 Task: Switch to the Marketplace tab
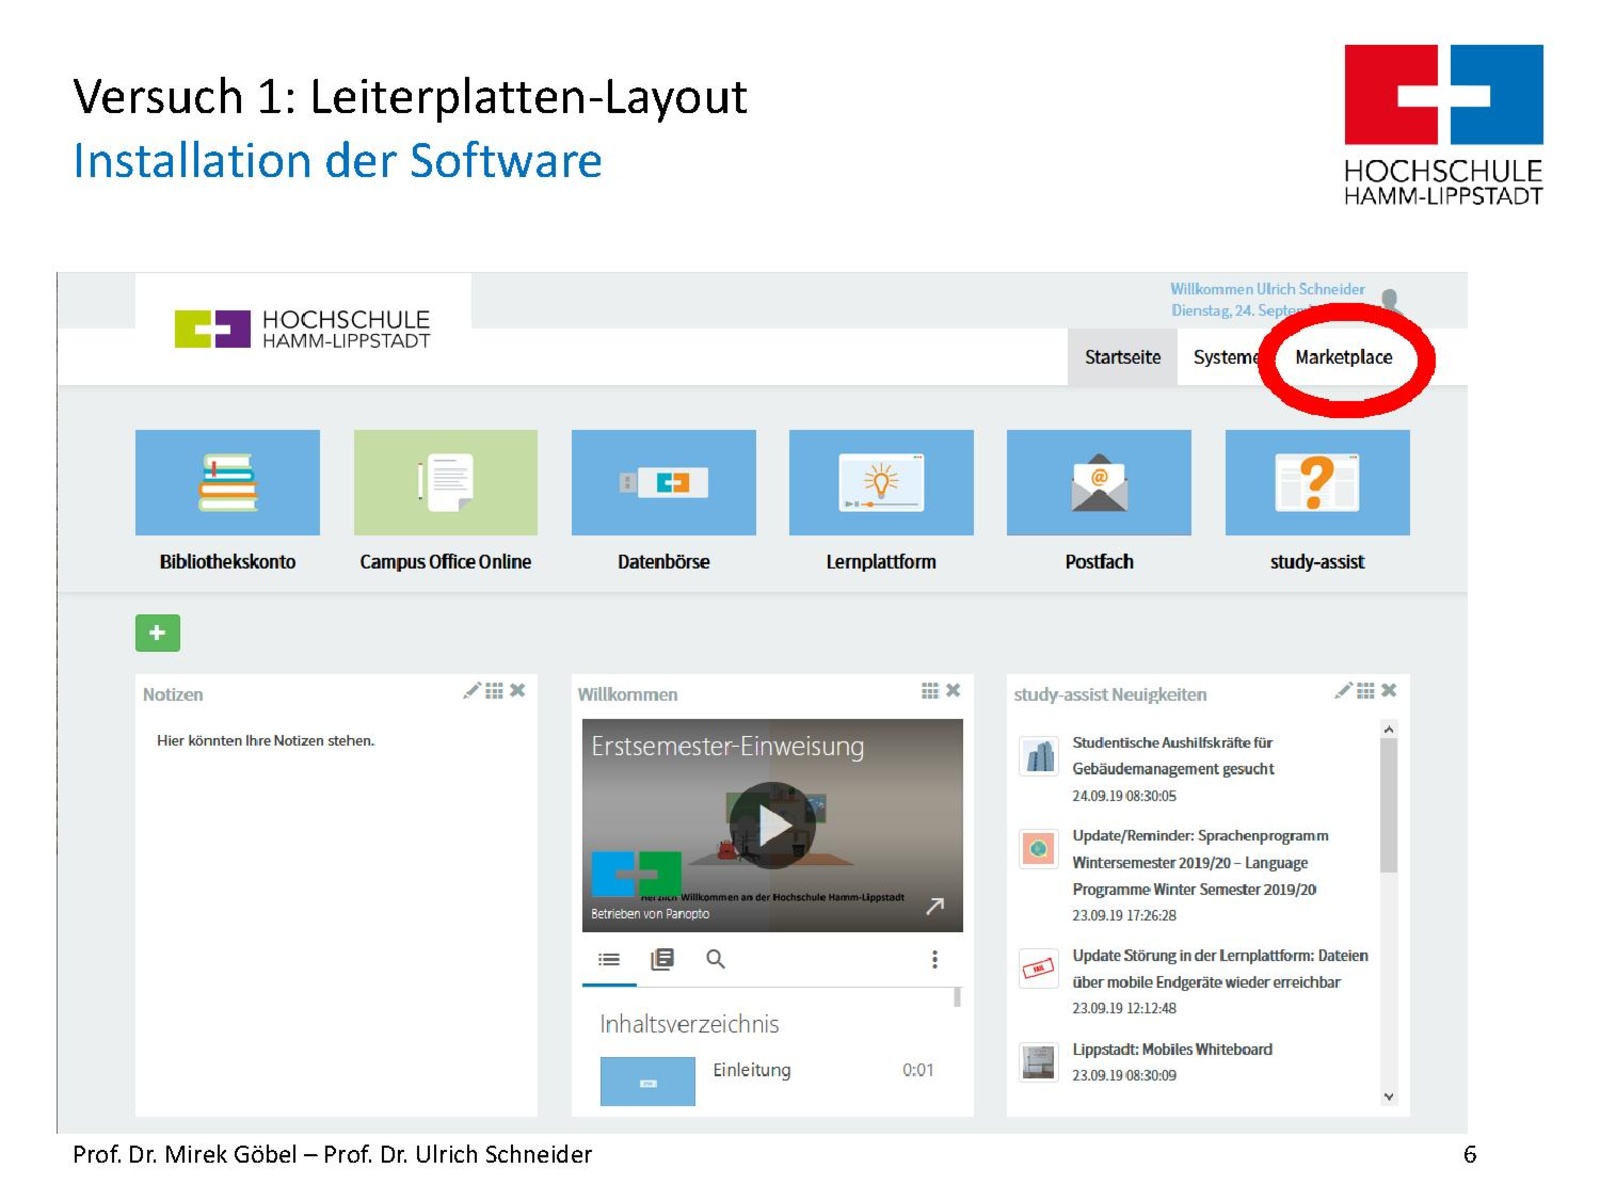(x=1343, y=358)
